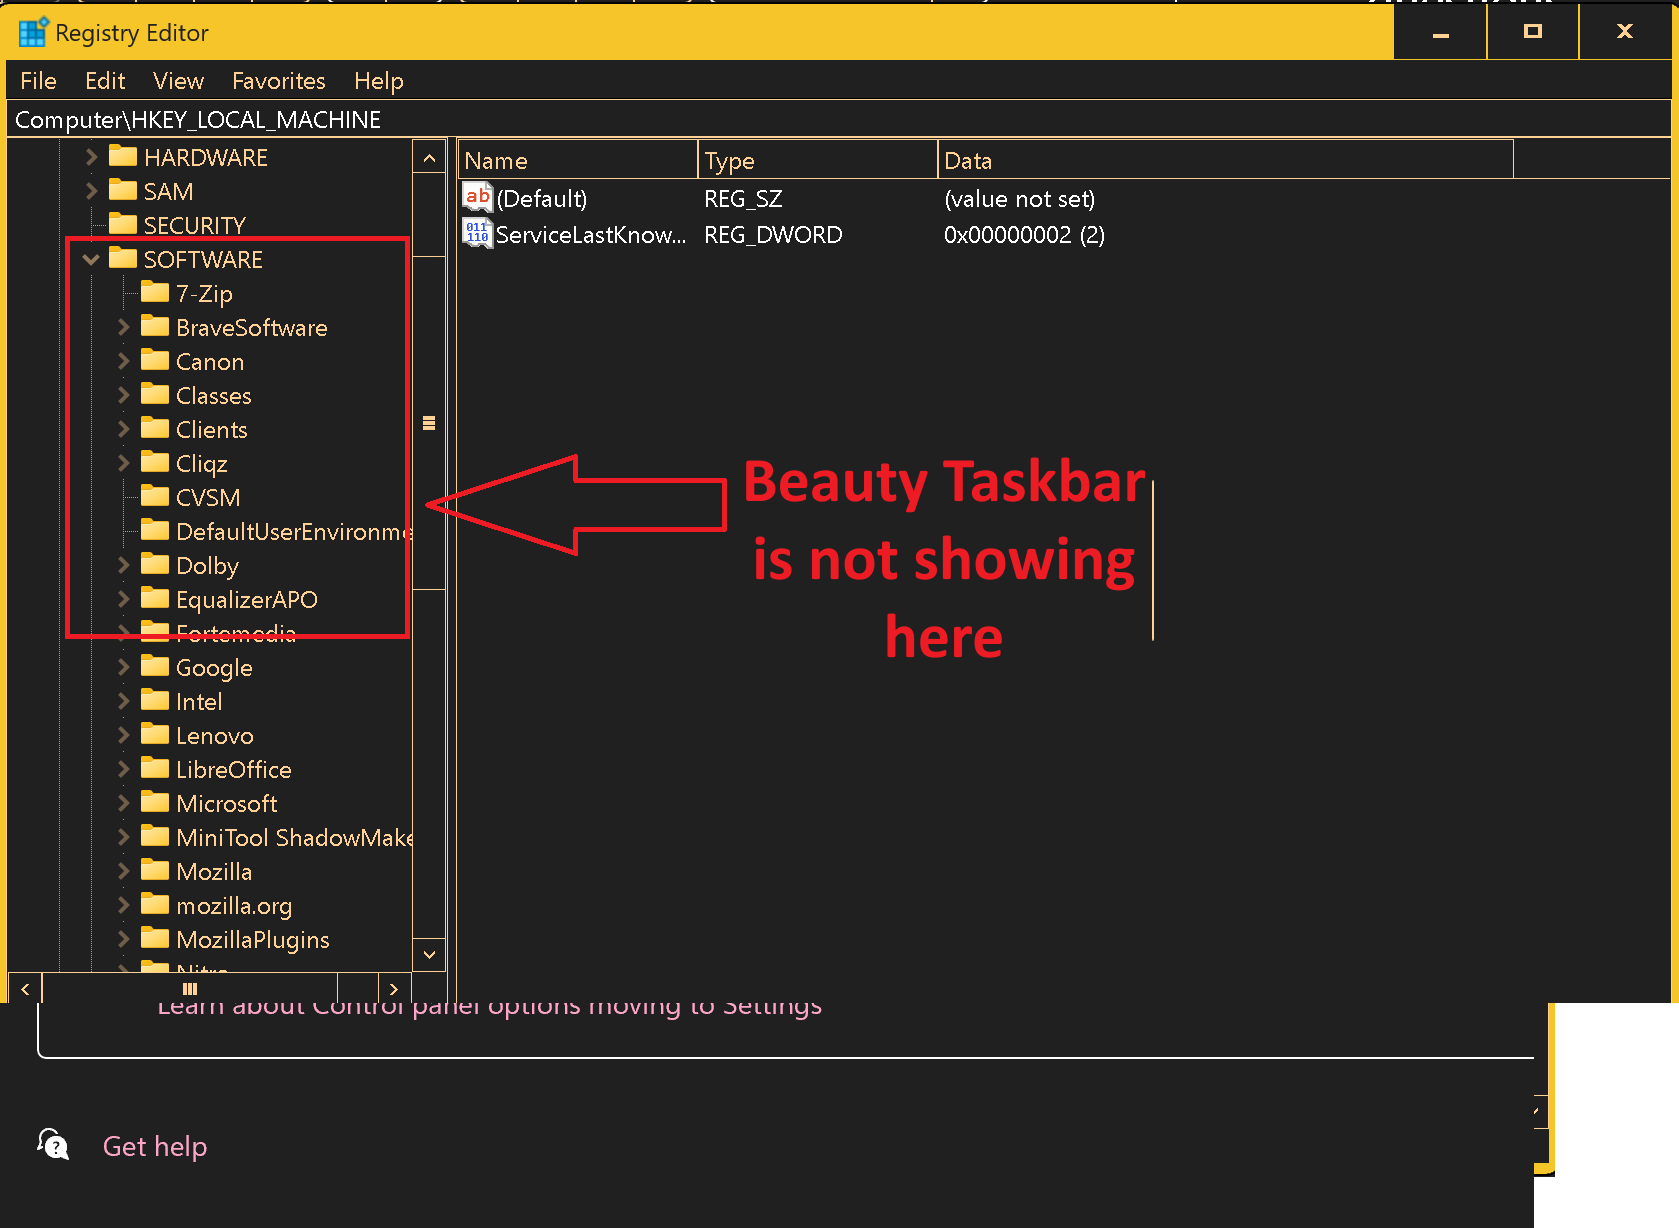
Task: Click the 0x00000002 (2) data cell
Action: [x=1024, y=234]
